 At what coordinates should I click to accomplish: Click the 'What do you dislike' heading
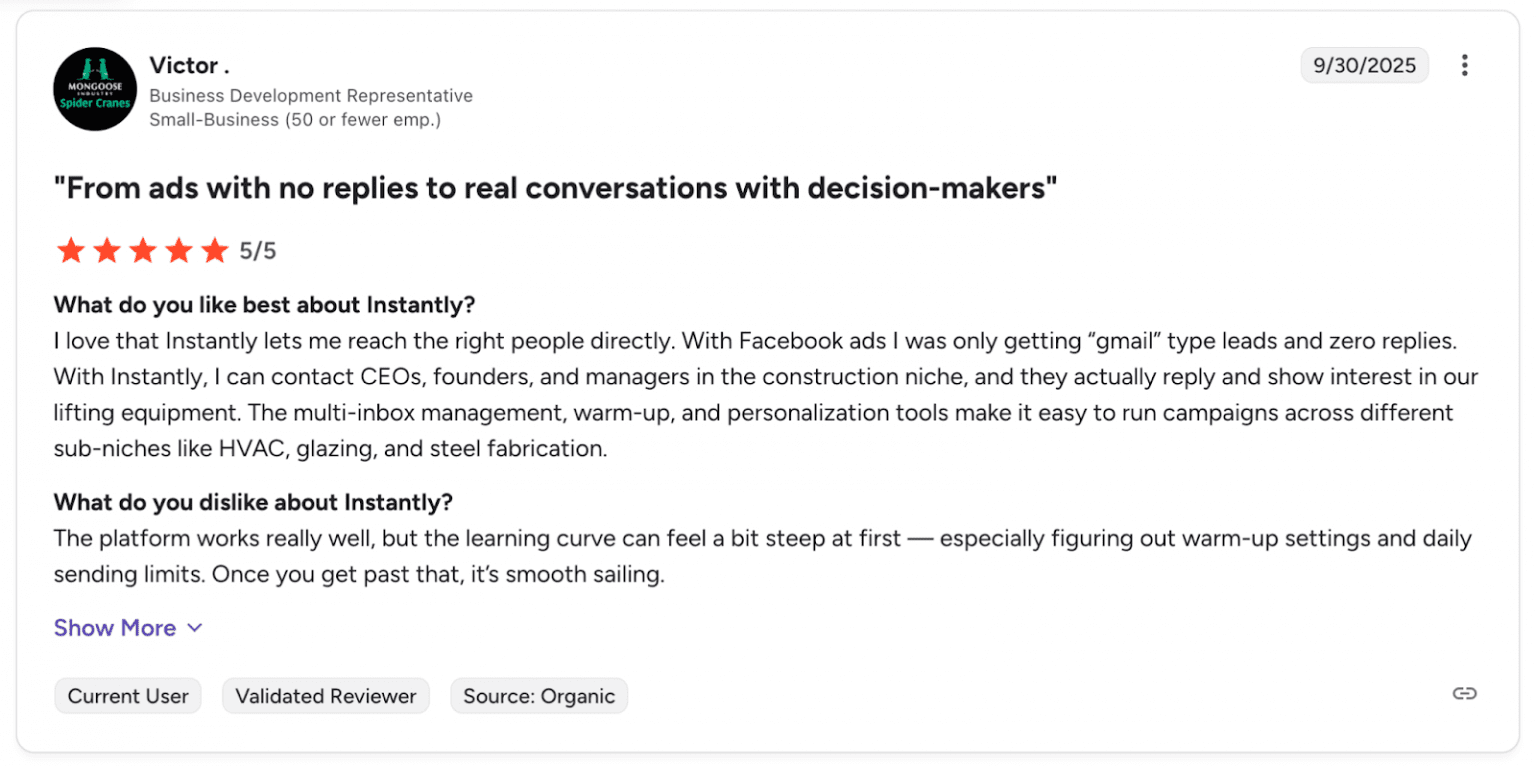click(253, 501)
